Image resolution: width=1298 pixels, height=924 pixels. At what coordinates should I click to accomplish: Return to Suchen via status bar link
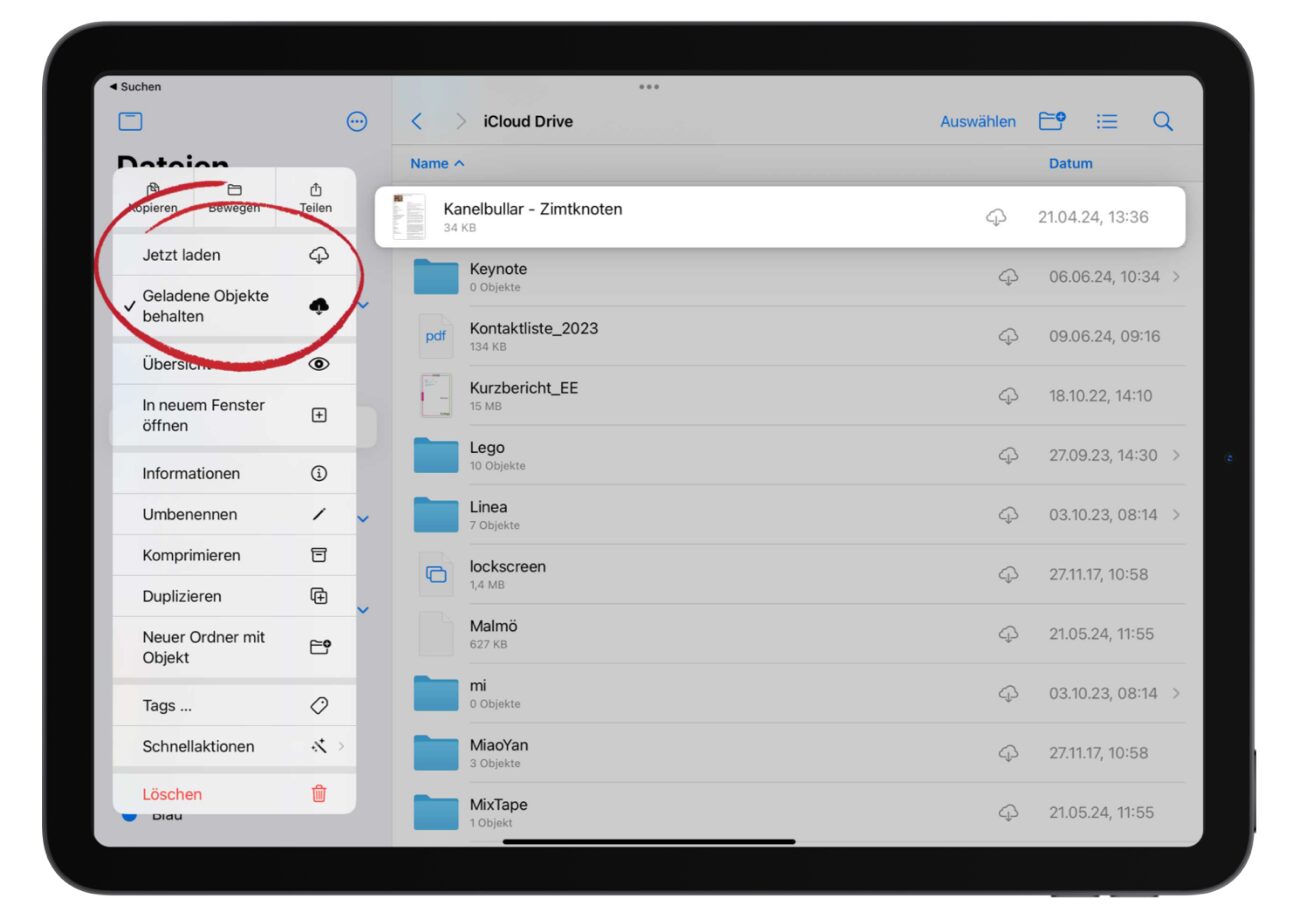tap(136, 87)
